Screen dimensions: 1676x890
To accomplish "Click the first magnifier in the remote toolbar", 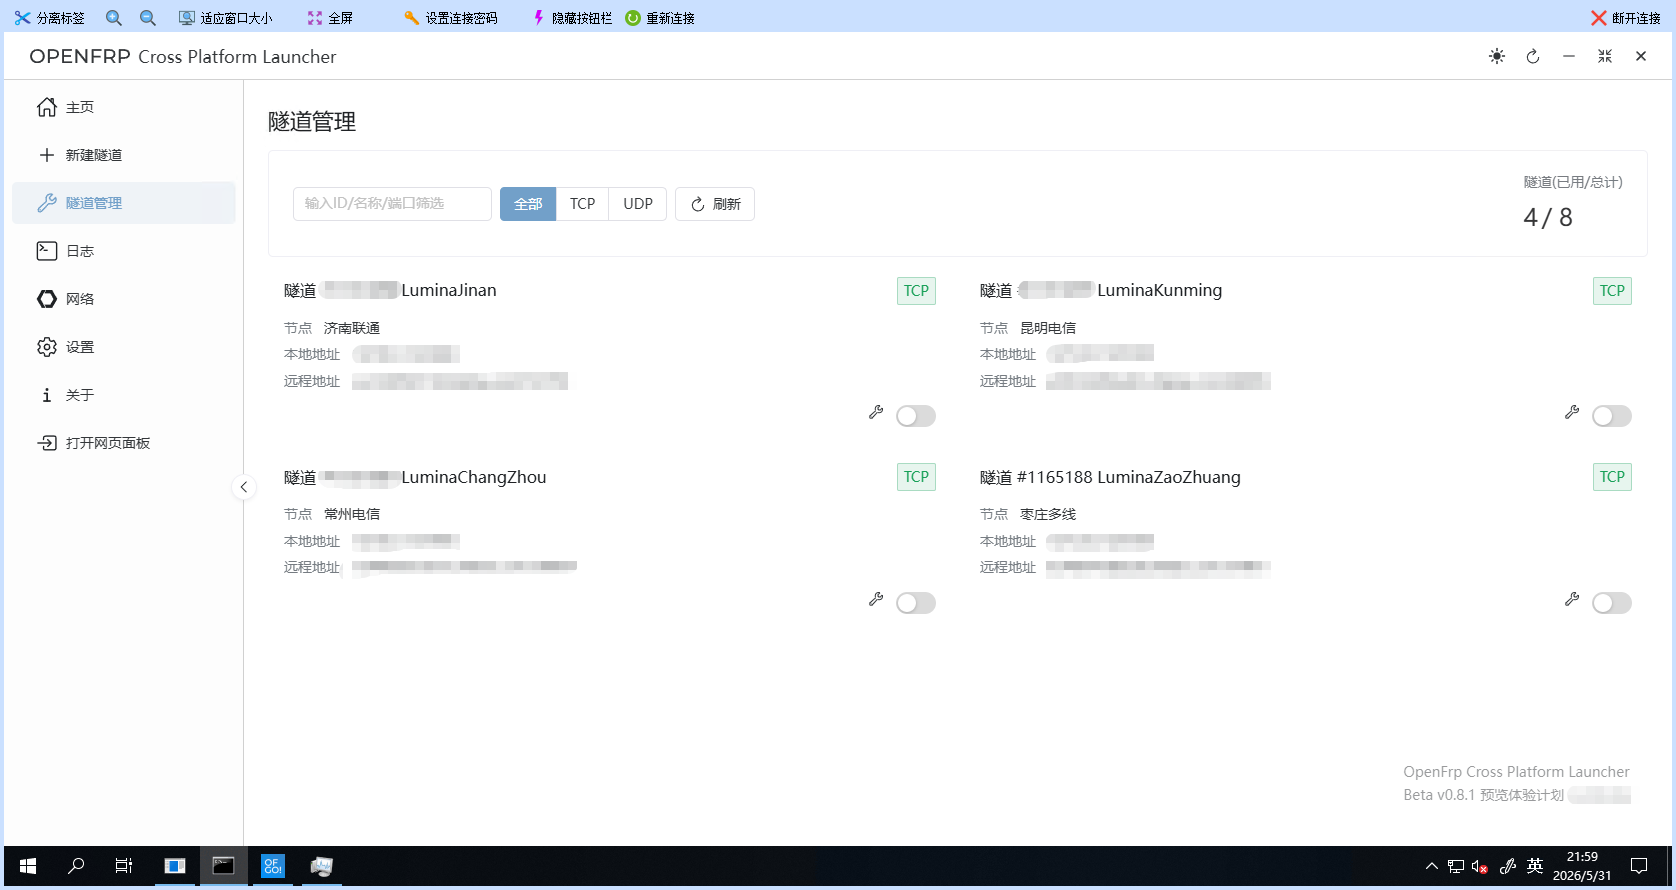I will click(114, 18).
